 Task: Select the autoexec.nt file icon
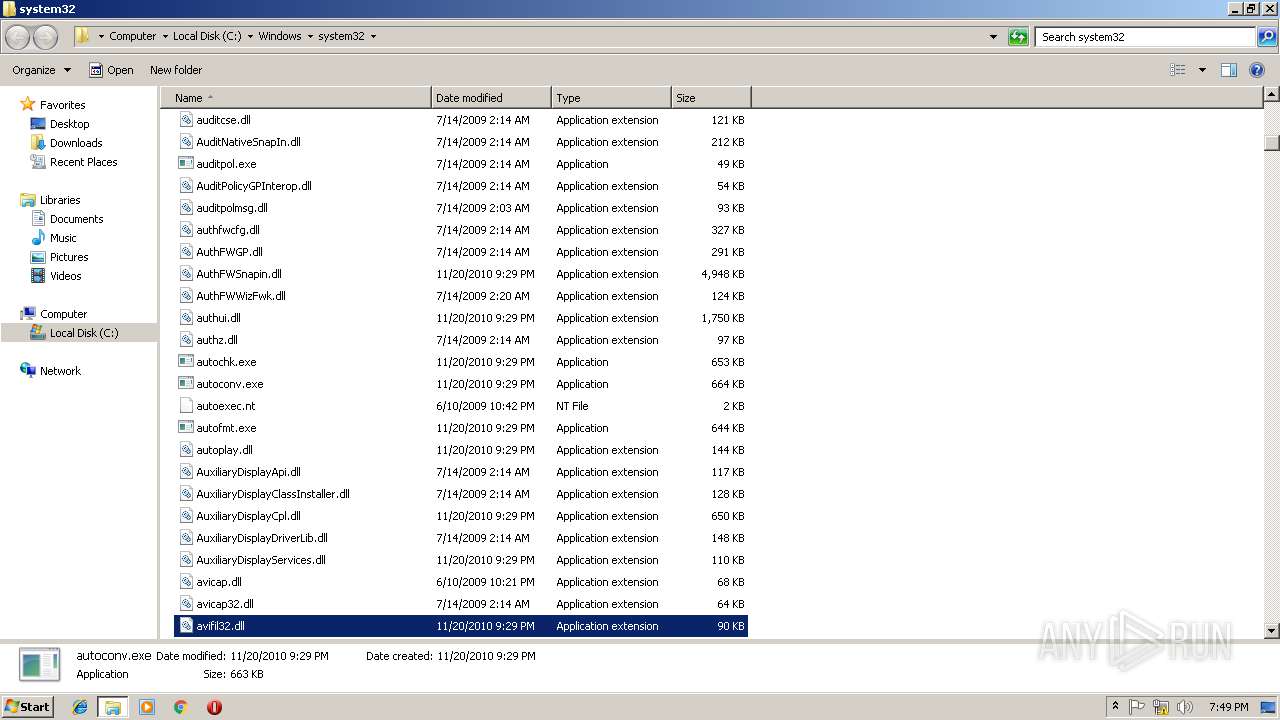click(186, 406)
